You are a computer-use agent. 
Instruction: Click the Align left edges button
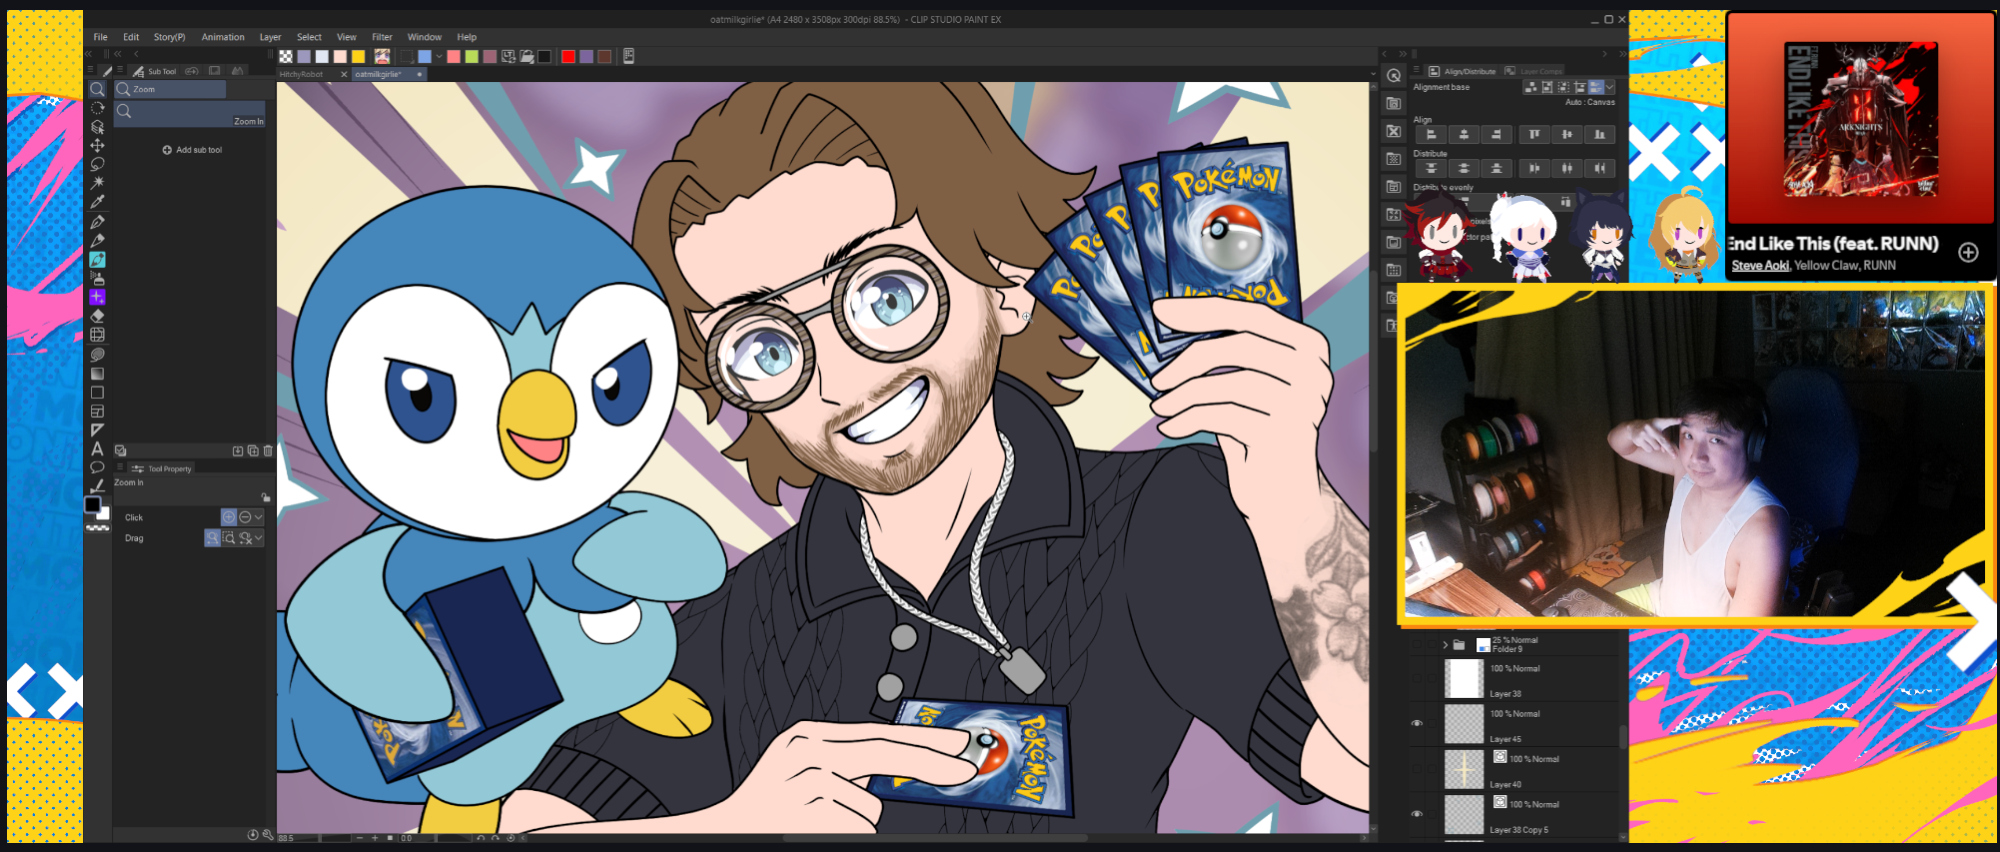click(1431, 134)
